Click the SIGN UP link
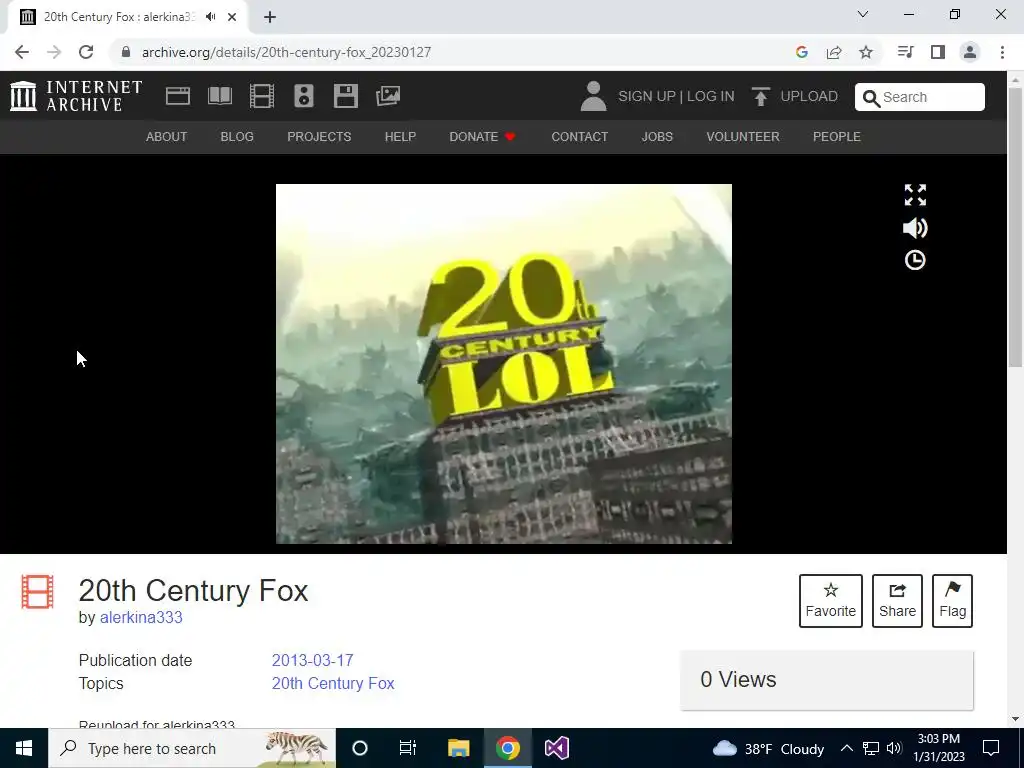This screenshot has width=1024, height=768. pyautogui.click(x=647, y=97)
